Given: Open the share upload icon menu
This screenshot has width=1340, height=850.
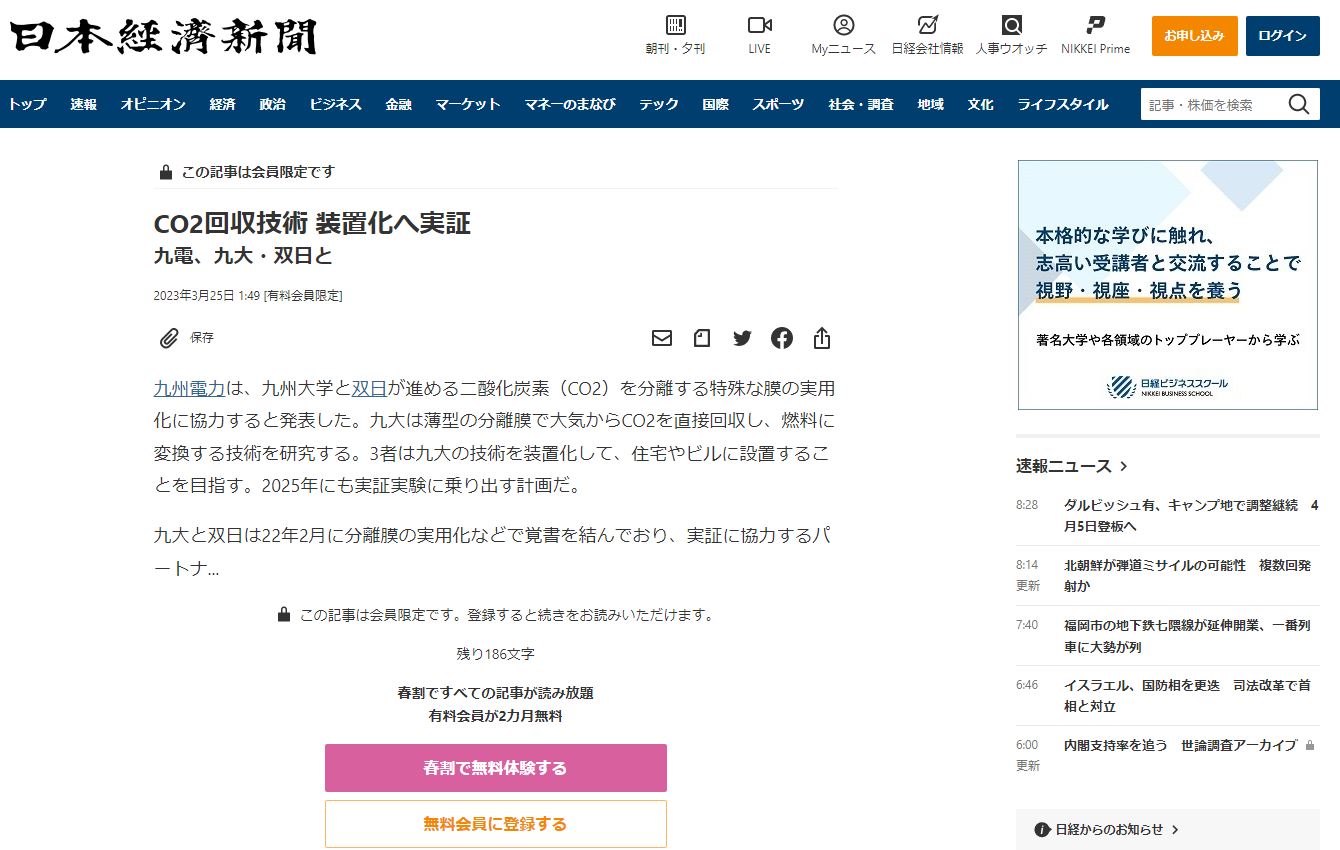Looking at the screenshot, I should [822, 338].
